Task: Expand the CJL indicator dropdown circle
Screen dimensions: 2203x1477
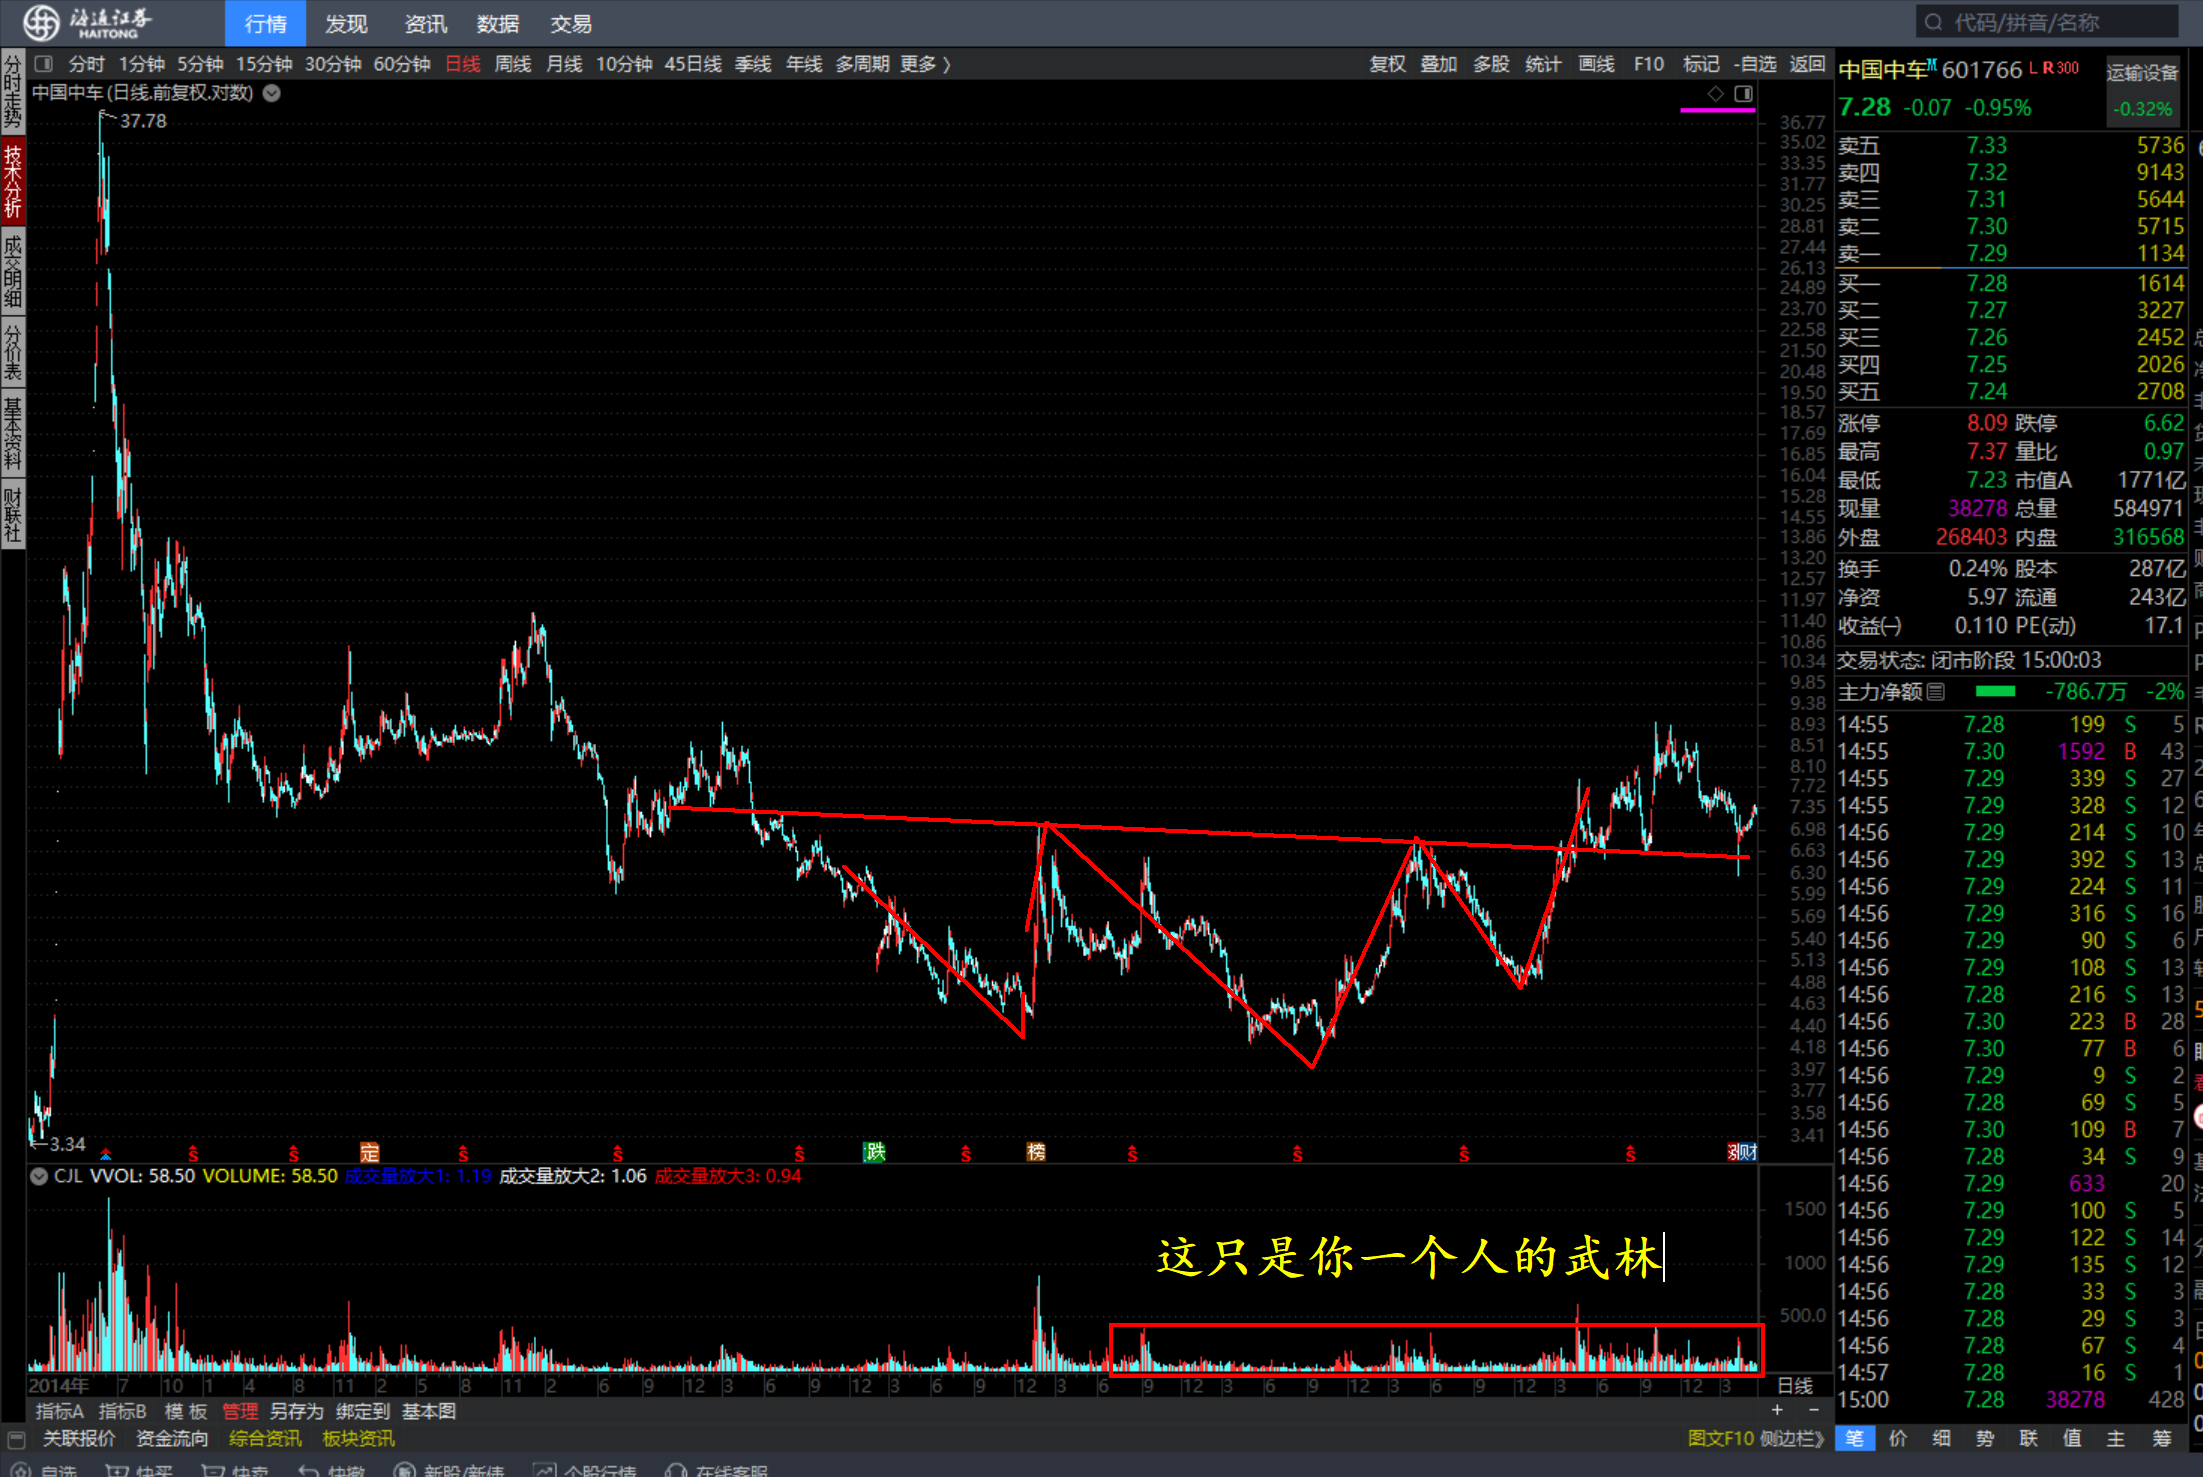Action: (x=39, y=1176)
